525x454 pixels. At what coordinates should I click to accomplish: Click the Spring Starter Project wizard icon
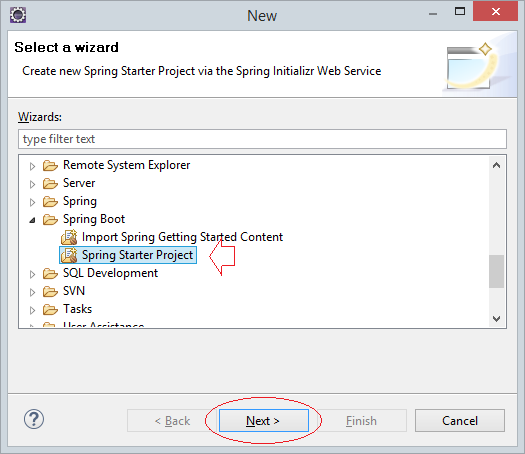tap(69, 255)
